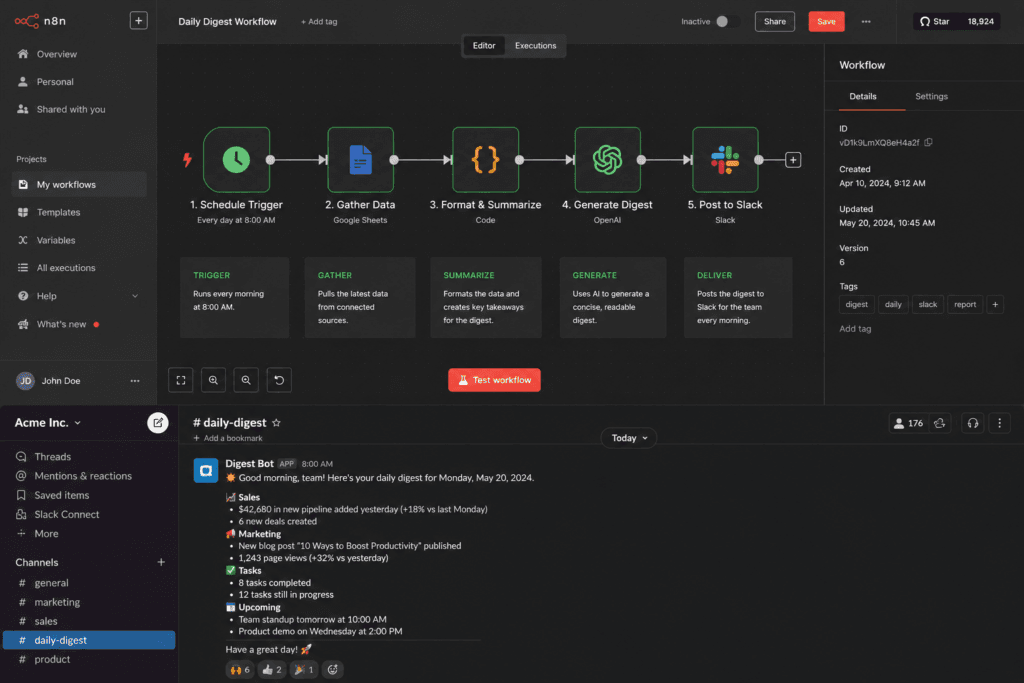The image size is (1024, 683).
Task: Compose a new Slack message
Action: 158,423
